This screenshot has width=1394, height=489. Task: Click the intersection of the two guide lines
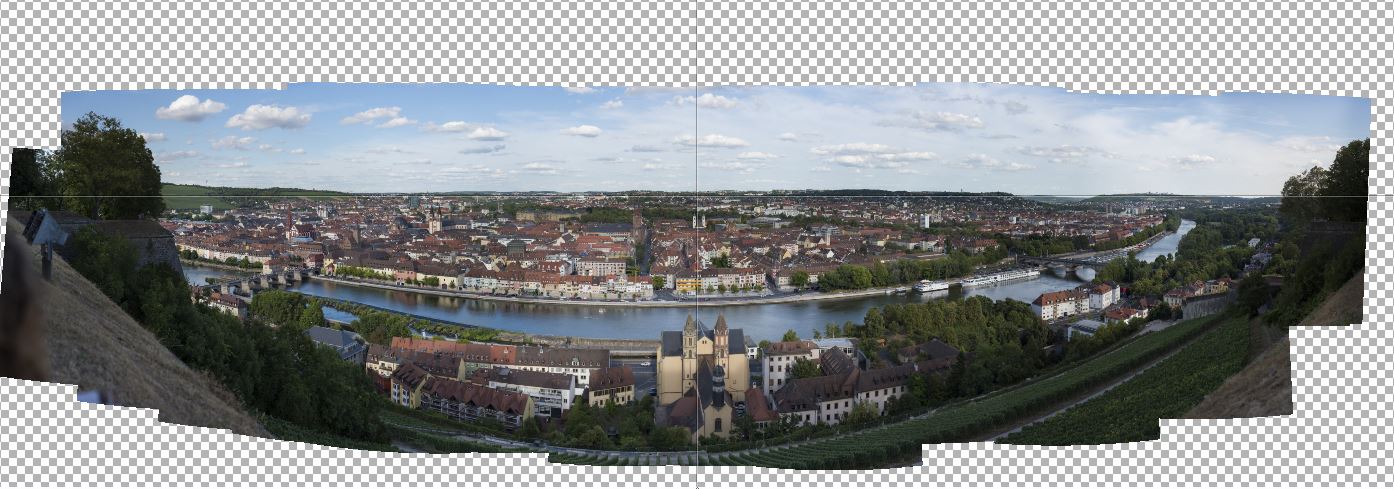coord(697,196)
